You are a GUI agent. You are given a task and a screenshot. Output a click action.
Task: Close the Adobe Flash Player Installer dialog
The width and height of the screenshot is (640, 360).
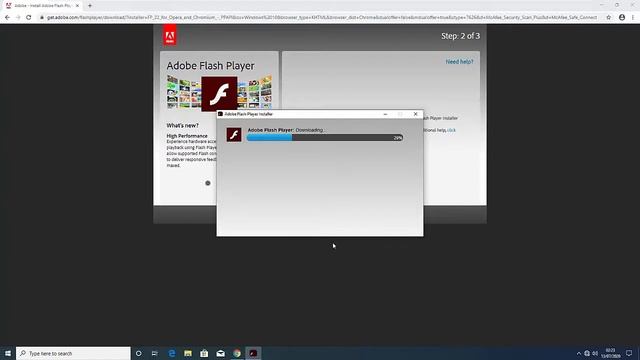pyautogui.click(x=416, y=114)
